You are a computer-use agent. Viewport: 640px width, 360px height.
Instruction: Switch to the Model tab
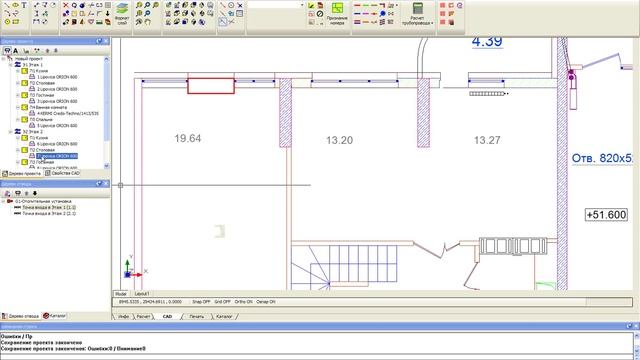[x=121, y=293]
